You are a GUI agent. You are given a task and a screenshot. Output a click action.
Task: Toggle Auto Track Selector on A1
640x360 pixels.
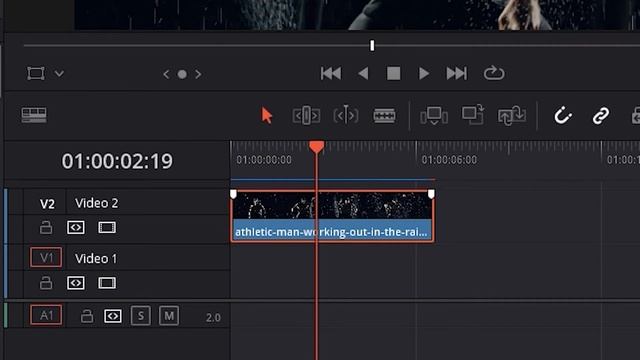click(x=113, y=316)
